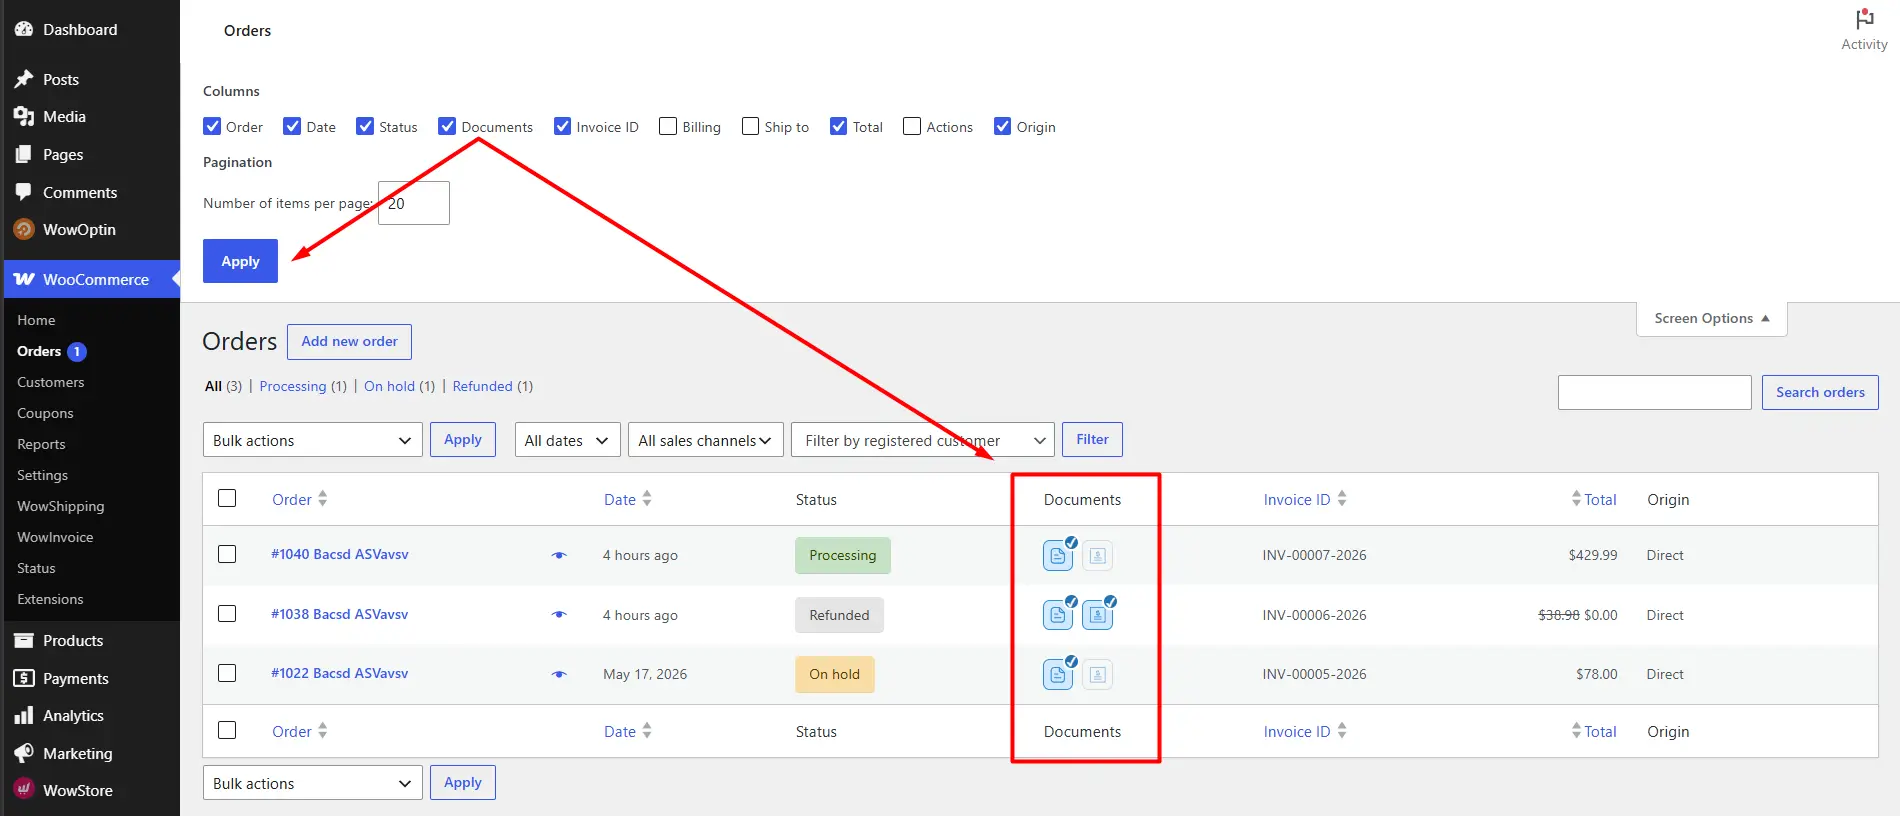Click the WowStore logo icon
The height and width of the screenshot is (816, 1900).
[x=24, y=790]
